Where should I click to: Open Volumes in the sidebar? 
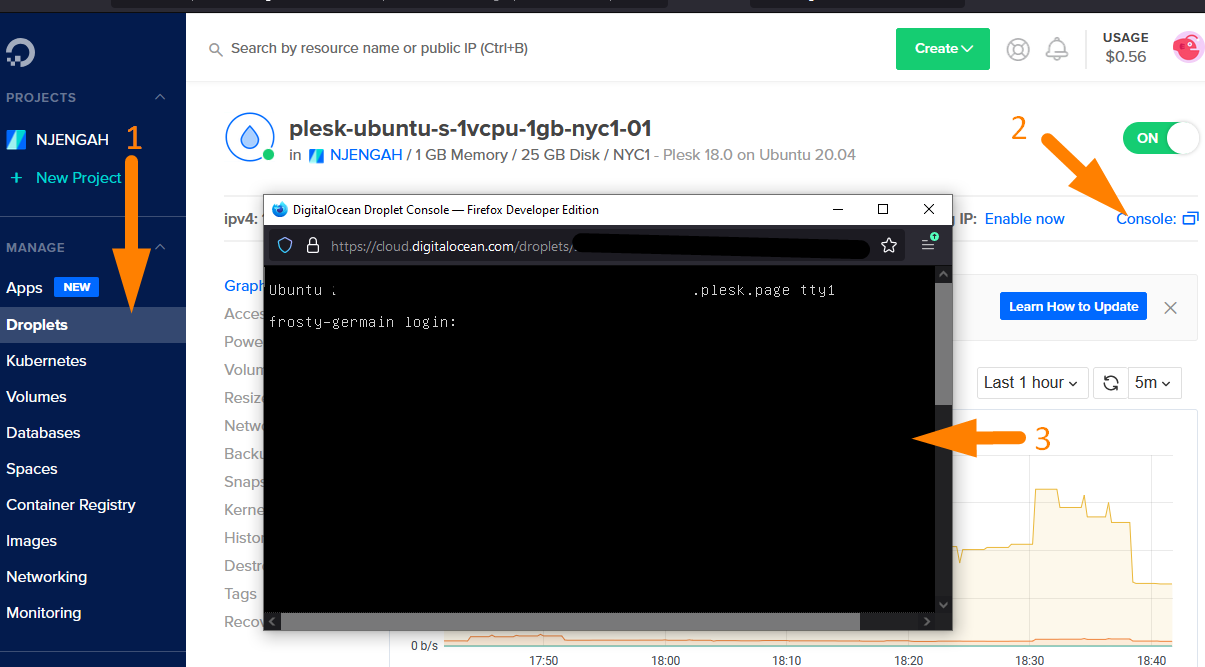(36, 397)
